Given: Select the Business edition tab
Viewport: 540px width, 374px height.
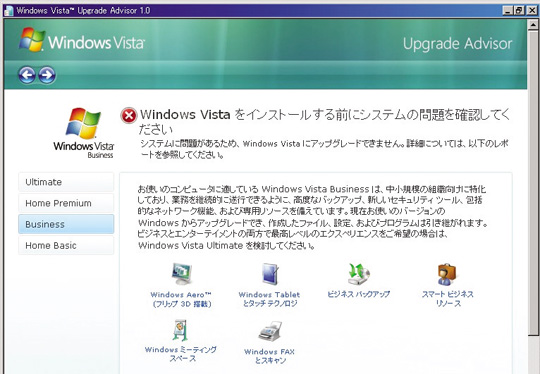Looking at the screenshot, I should click(66, 224).
